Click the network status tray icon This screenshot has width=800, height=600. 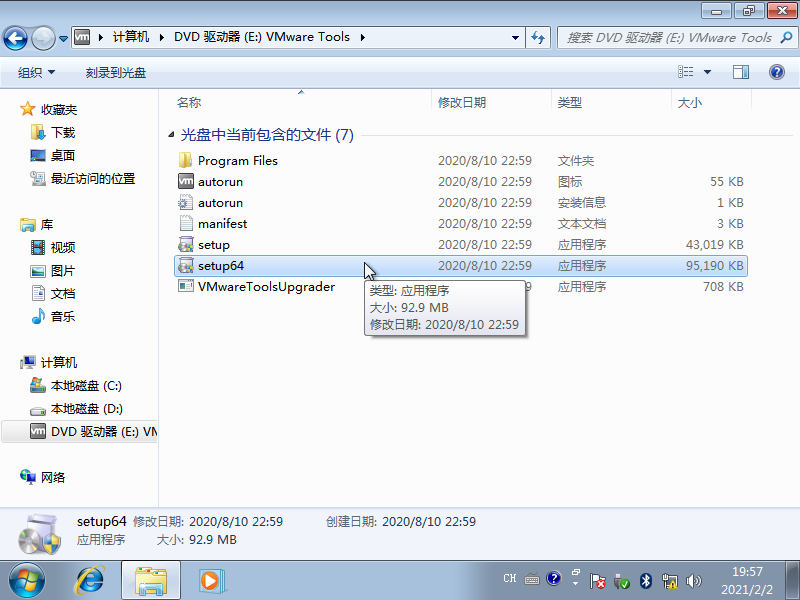[669, 581]
